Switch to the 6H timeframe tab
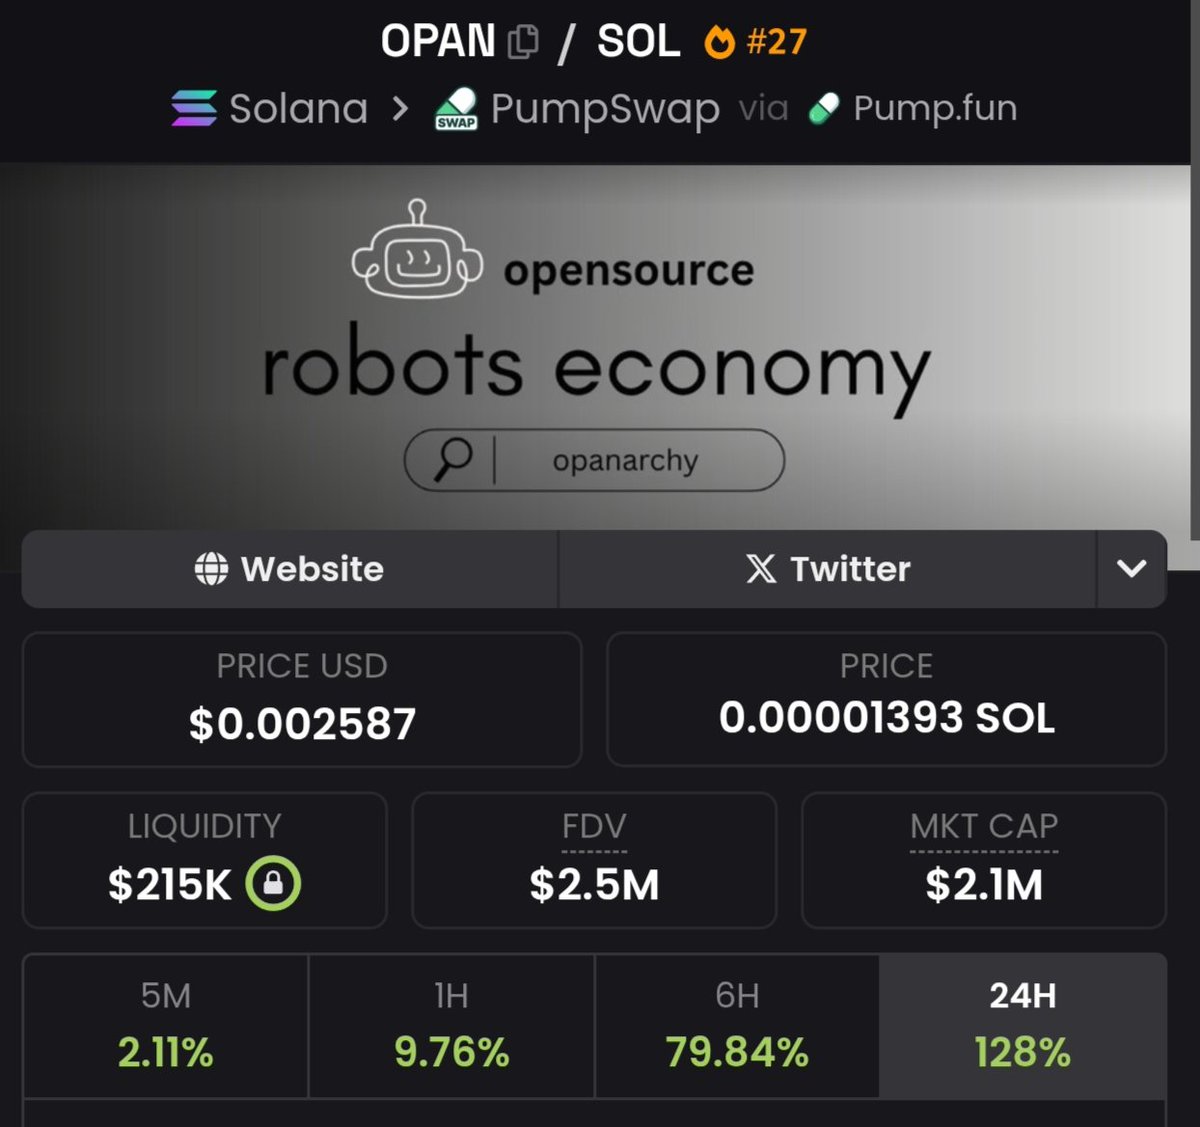This screenshot has width=1200, height=1127. 737,1025
